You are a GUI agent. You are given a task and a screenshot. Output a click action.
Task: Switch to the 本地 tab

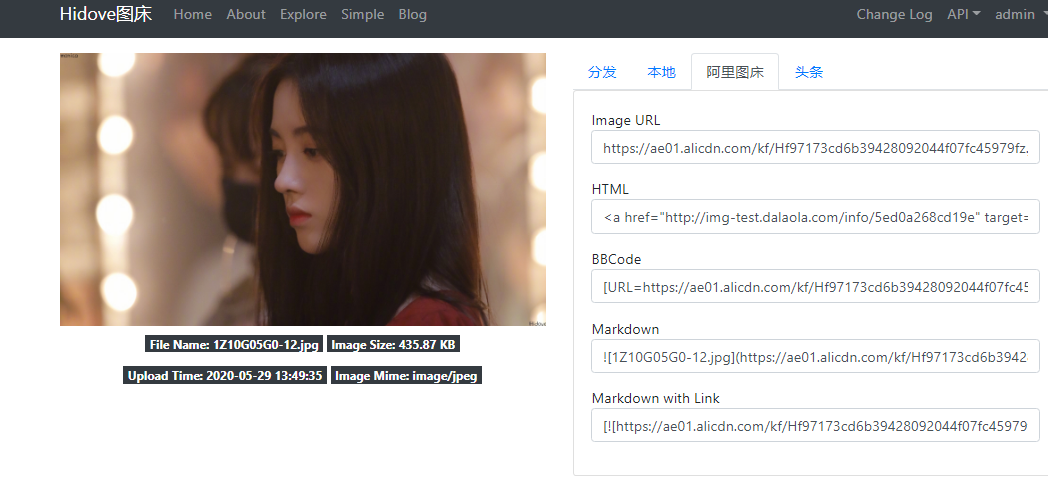click(x=662, y=72)
